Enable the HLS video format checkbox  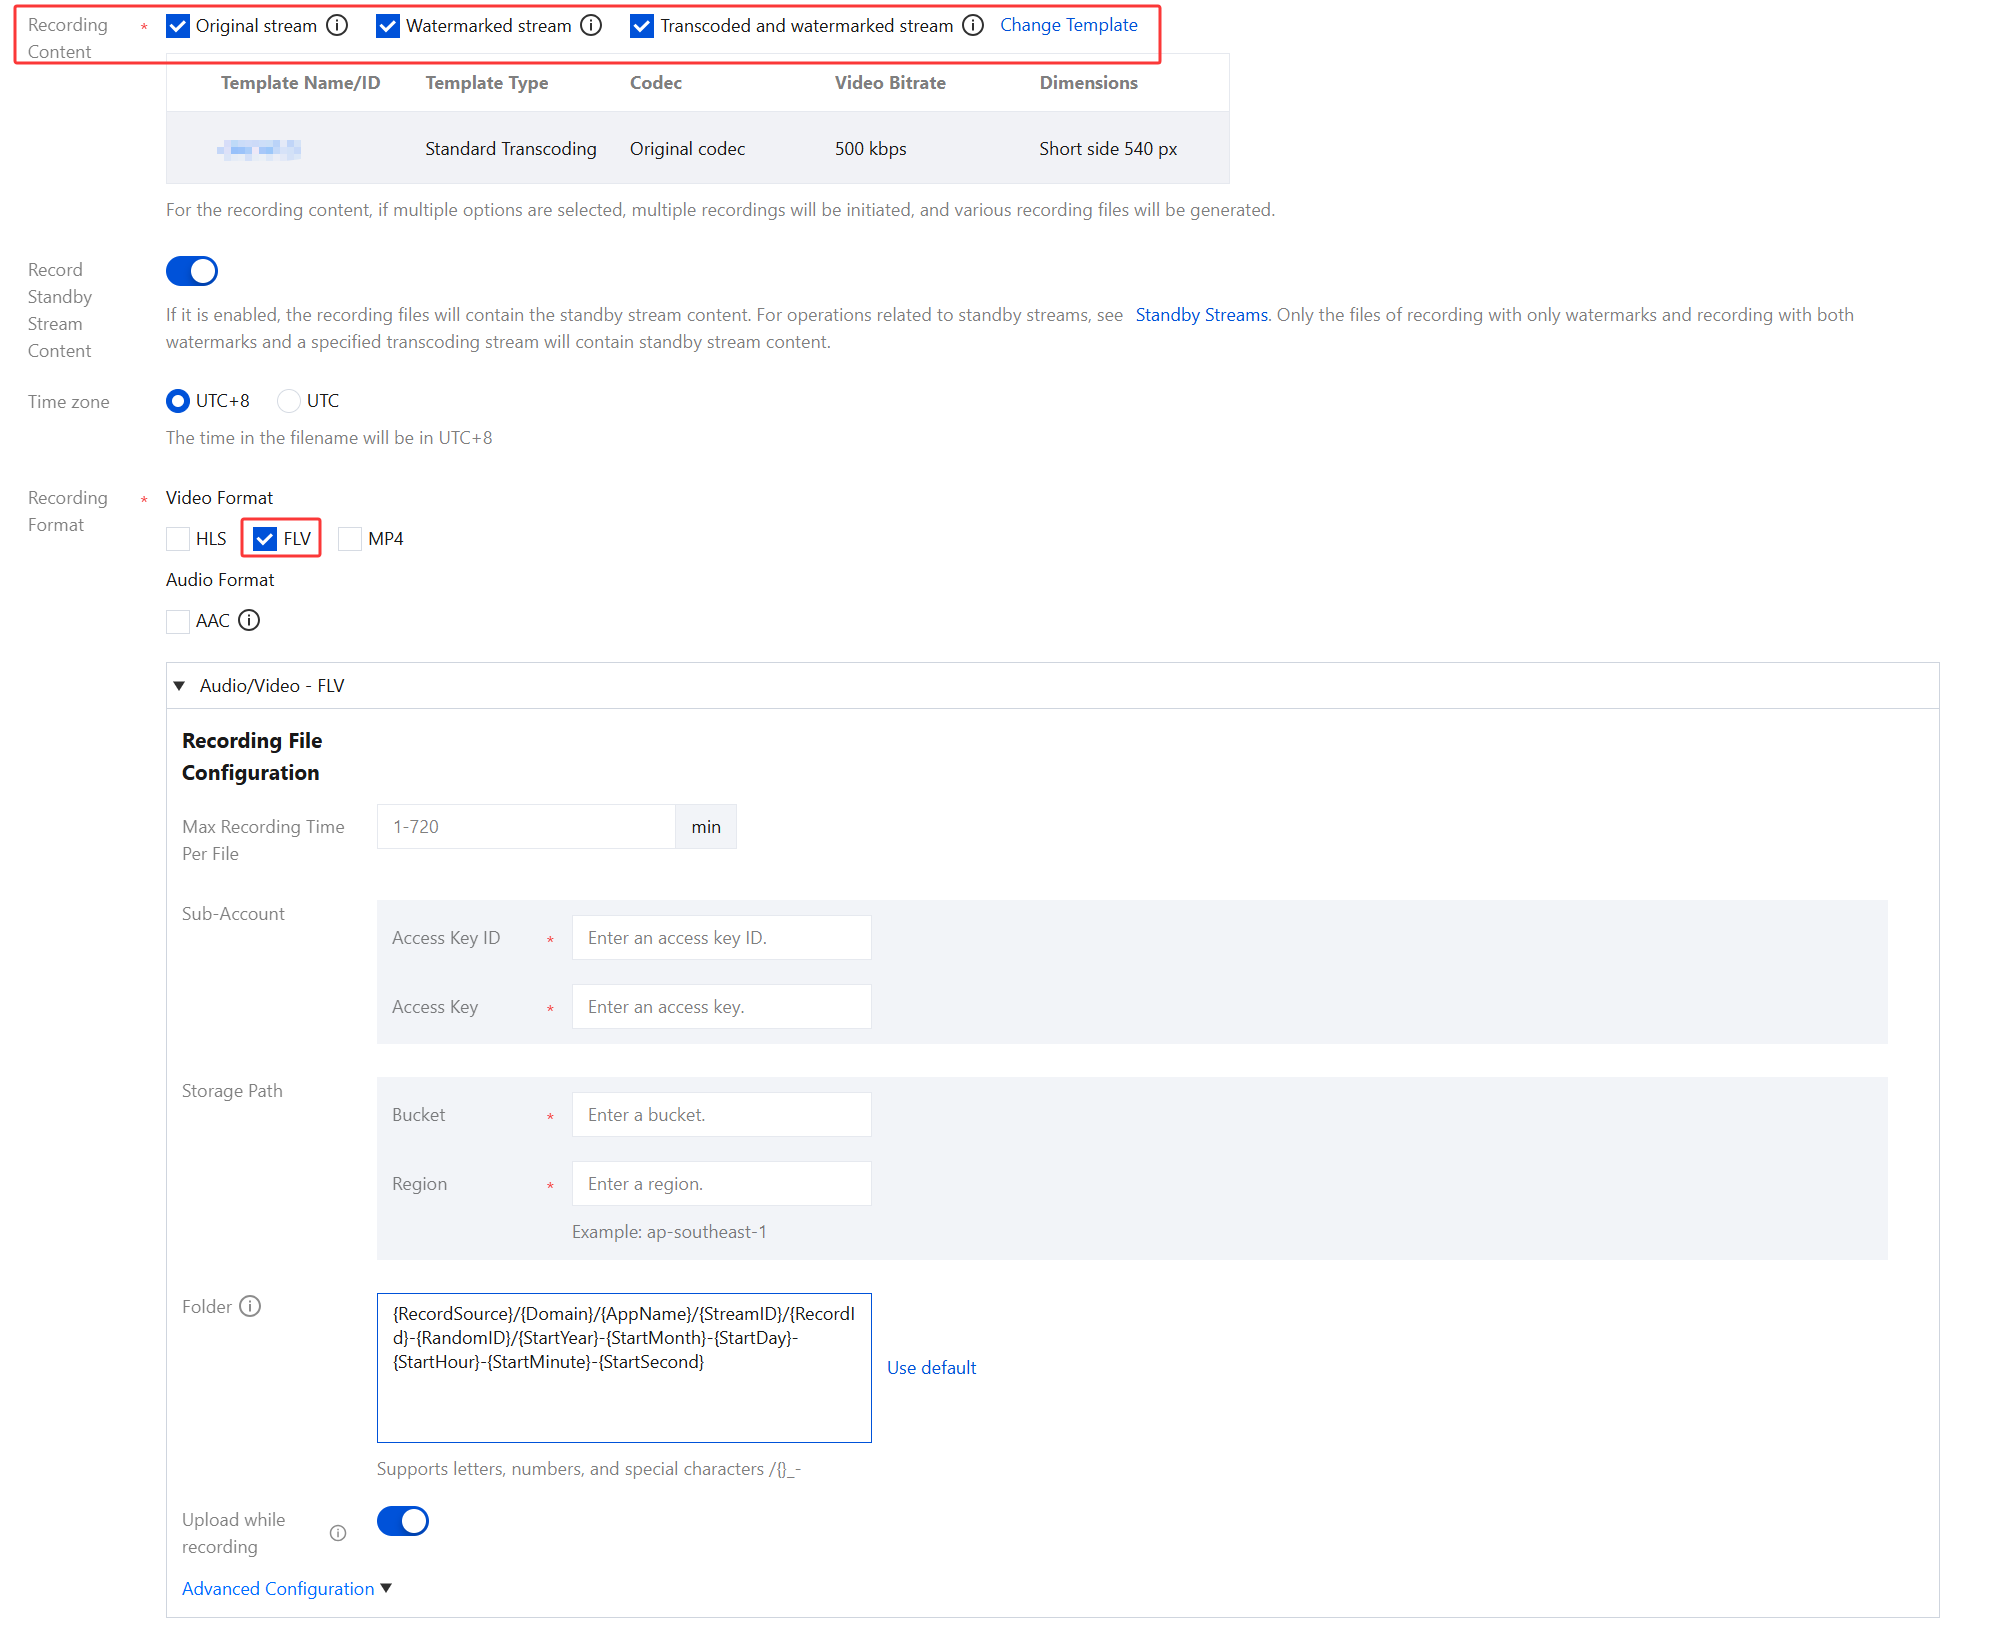point(178,539)
